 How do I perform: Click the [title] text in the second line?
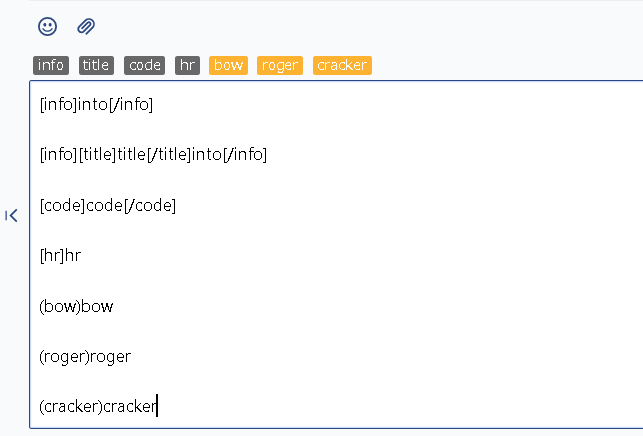[97, 155]
